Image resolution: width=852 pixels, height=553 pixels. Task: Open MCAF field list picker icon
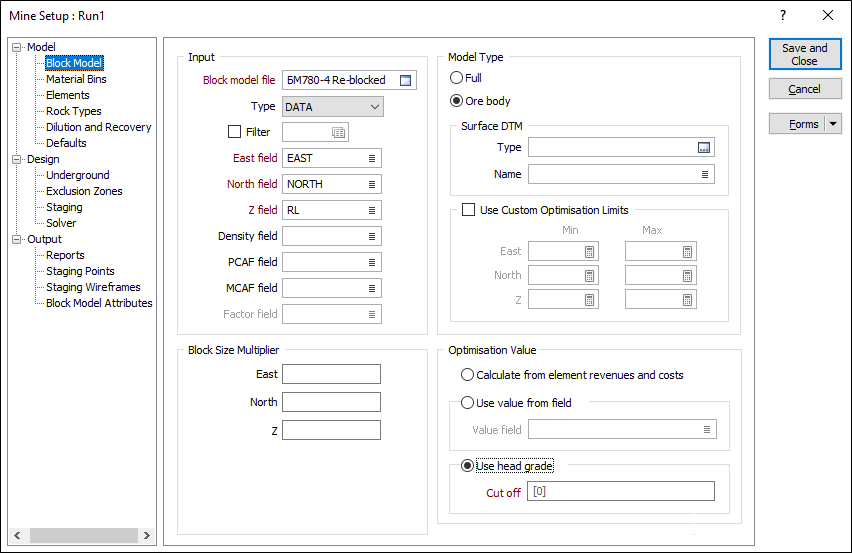tap(372, 288)
